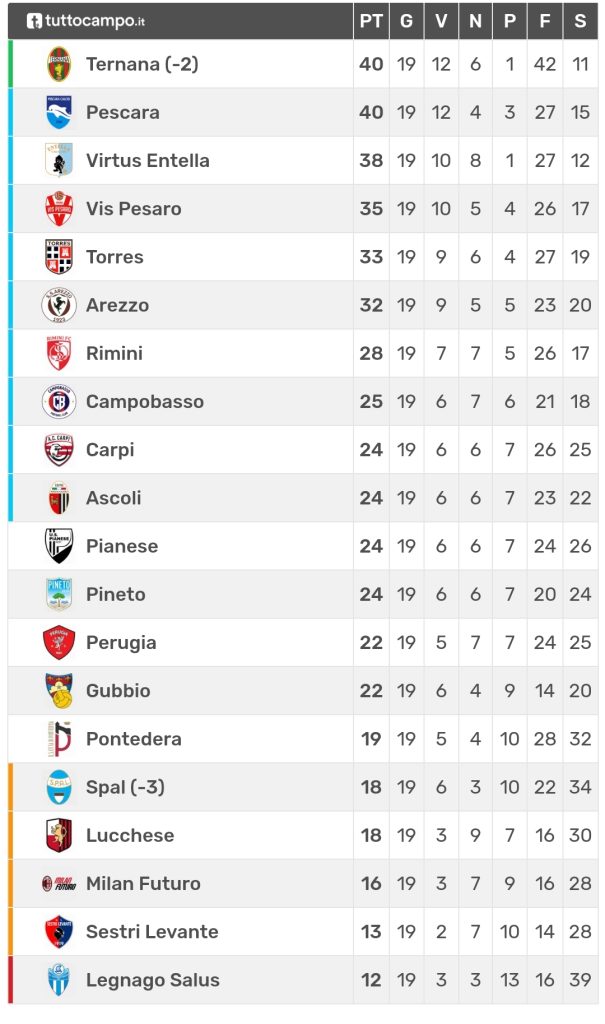Click Rimini's 28 points cell
Image resolution: width=605 pixels, height=1024 pixels.
click(x=371, y=354)
